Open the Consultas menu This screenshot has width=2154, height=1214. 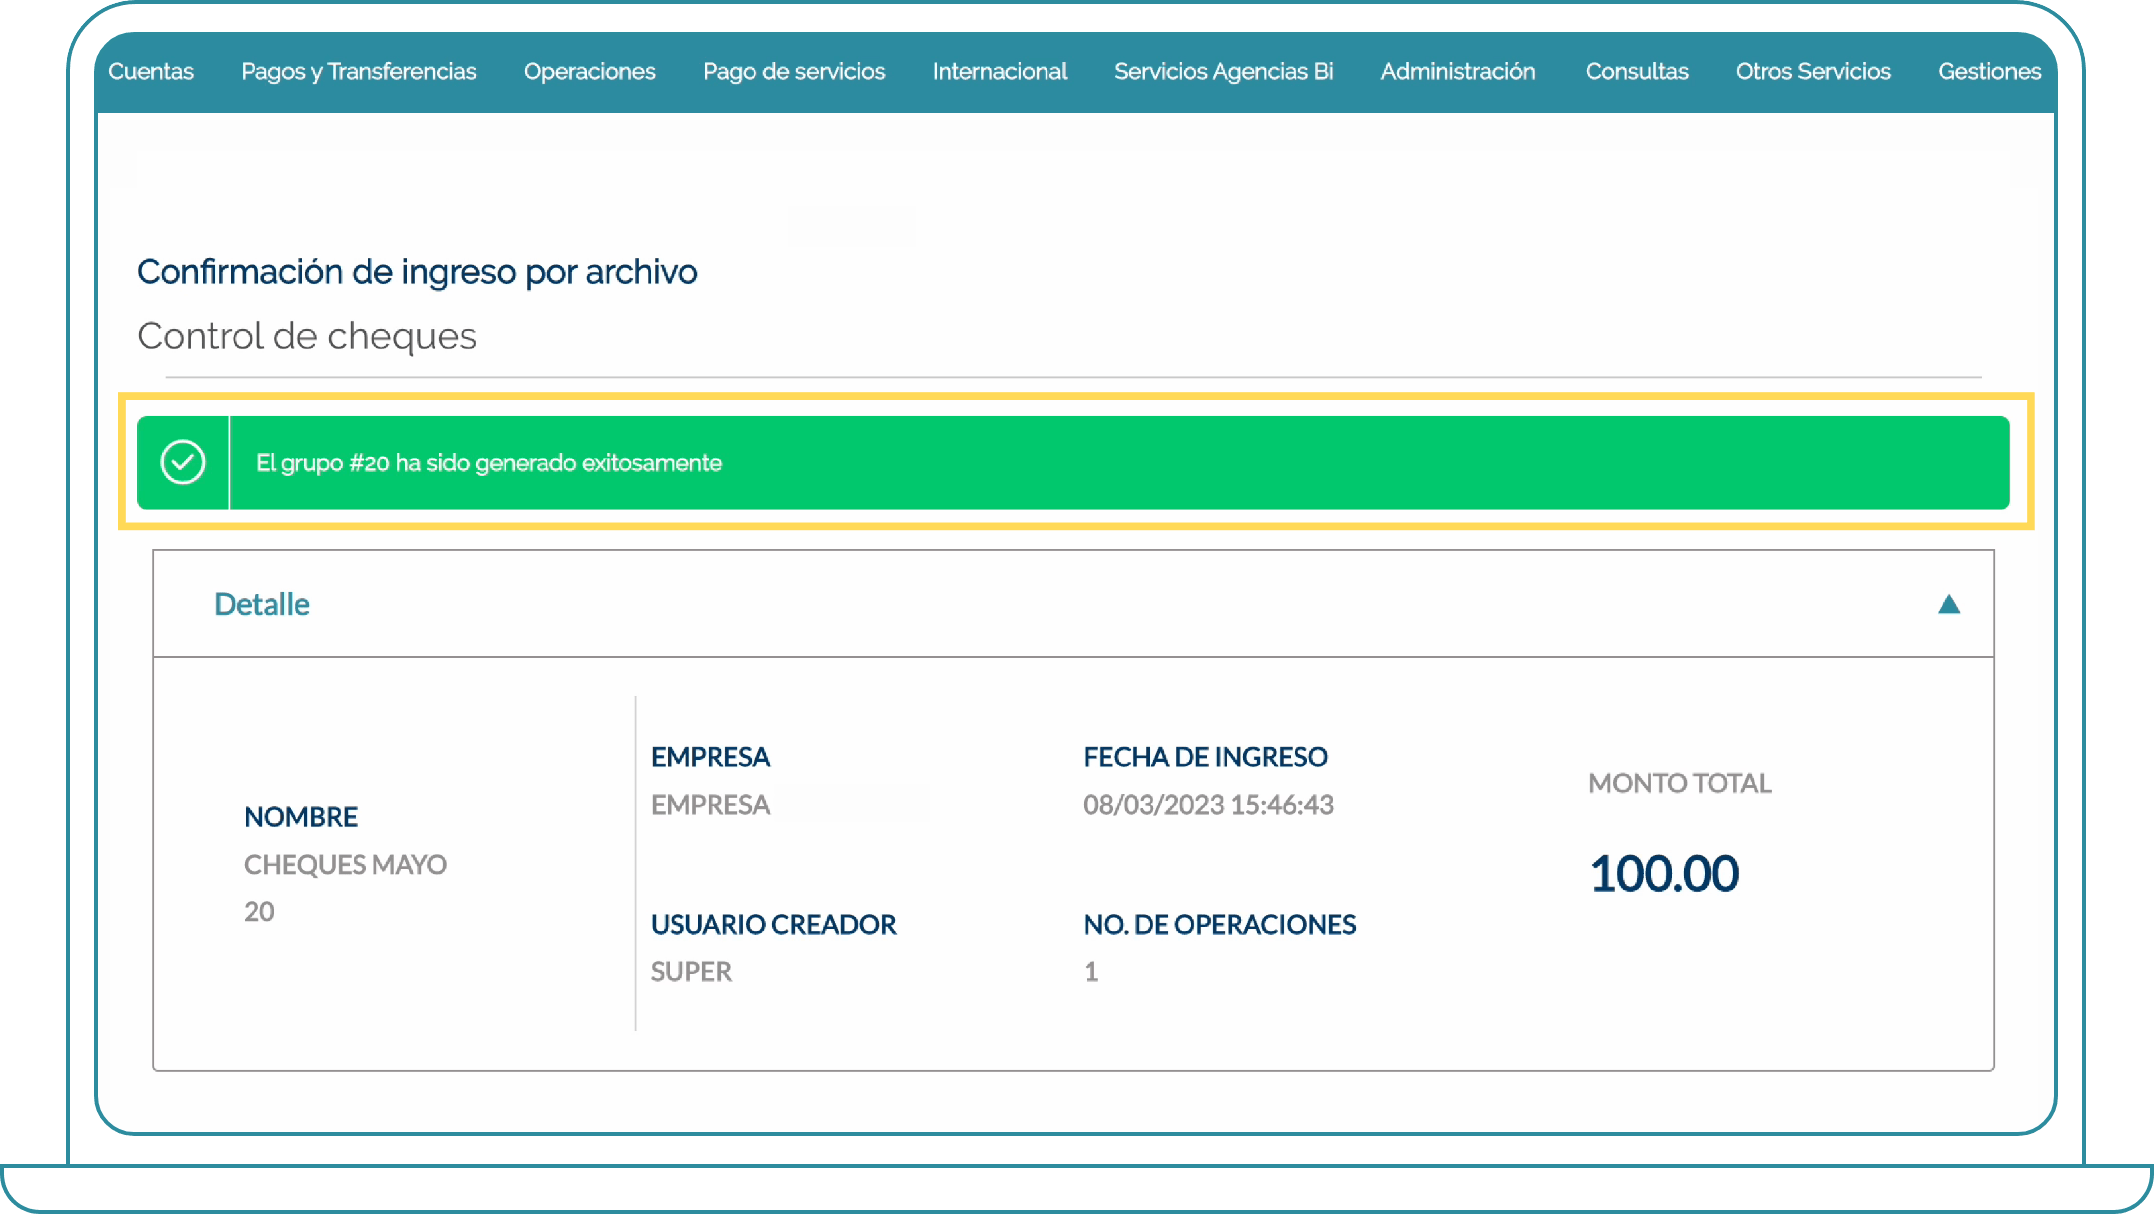(x=1637, y=71)
